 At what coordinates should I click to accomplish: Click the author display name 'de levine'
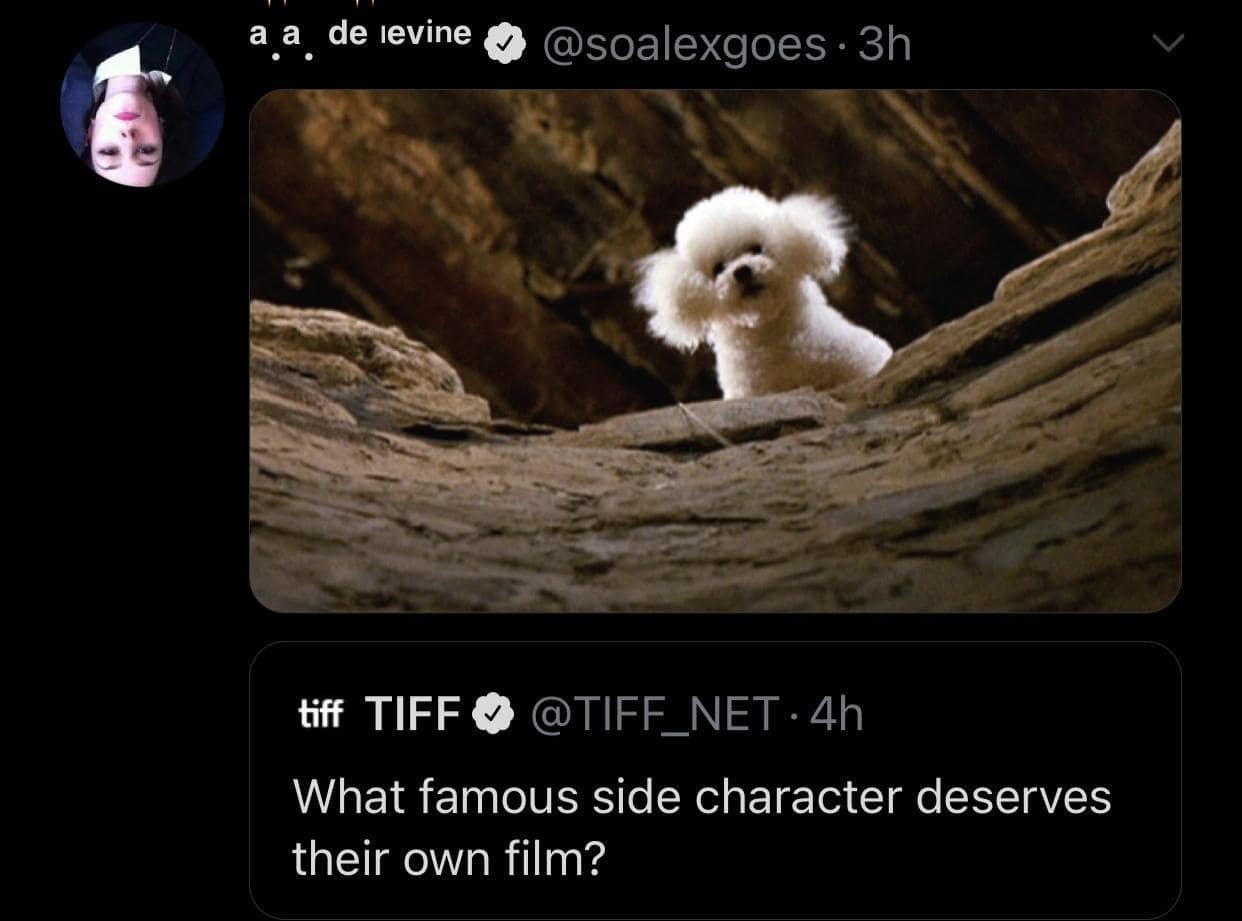tap(399, 34)
